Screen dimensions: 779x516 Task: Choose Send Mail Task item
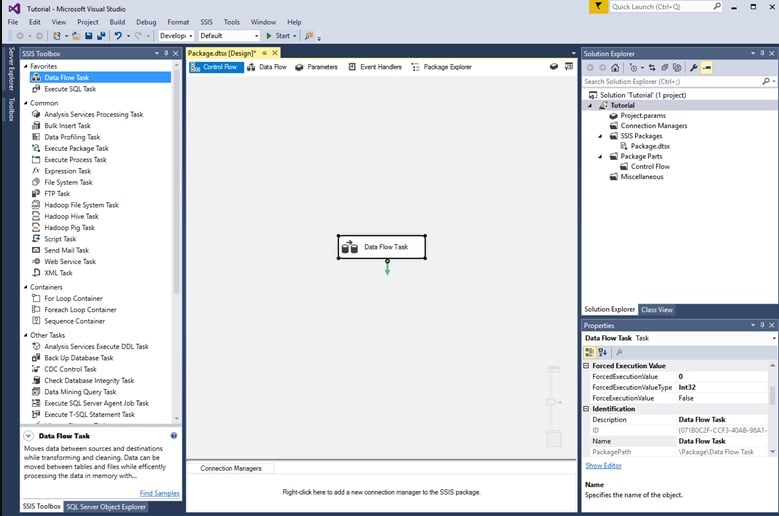click(x=66, y=250)
